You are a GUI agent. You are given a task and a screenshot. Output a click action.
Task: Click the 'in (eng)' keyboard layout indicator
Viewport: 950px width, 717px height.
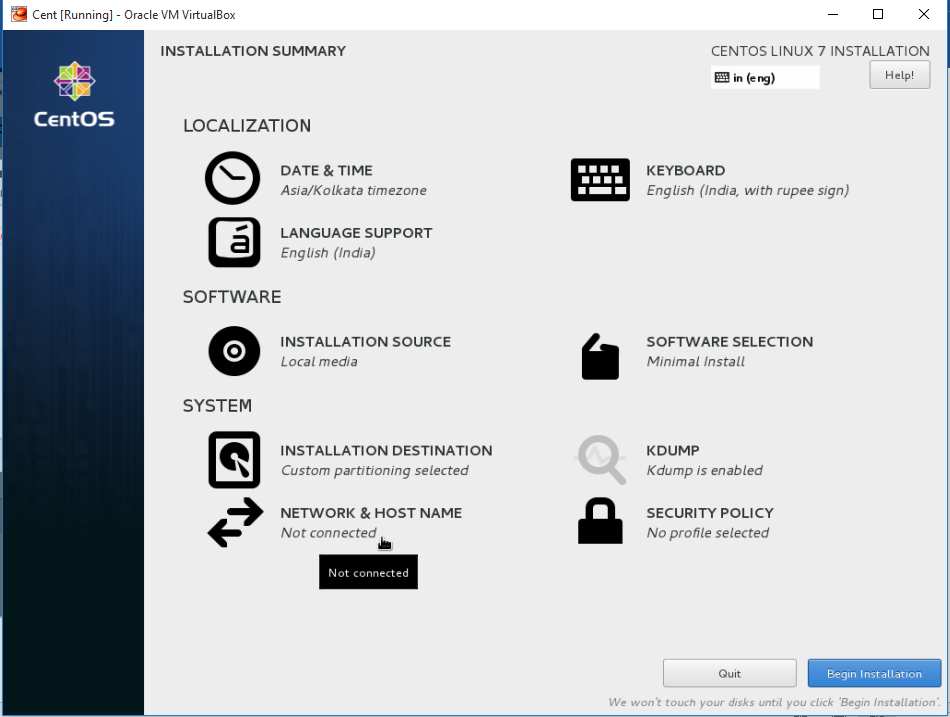click(765, 78)
